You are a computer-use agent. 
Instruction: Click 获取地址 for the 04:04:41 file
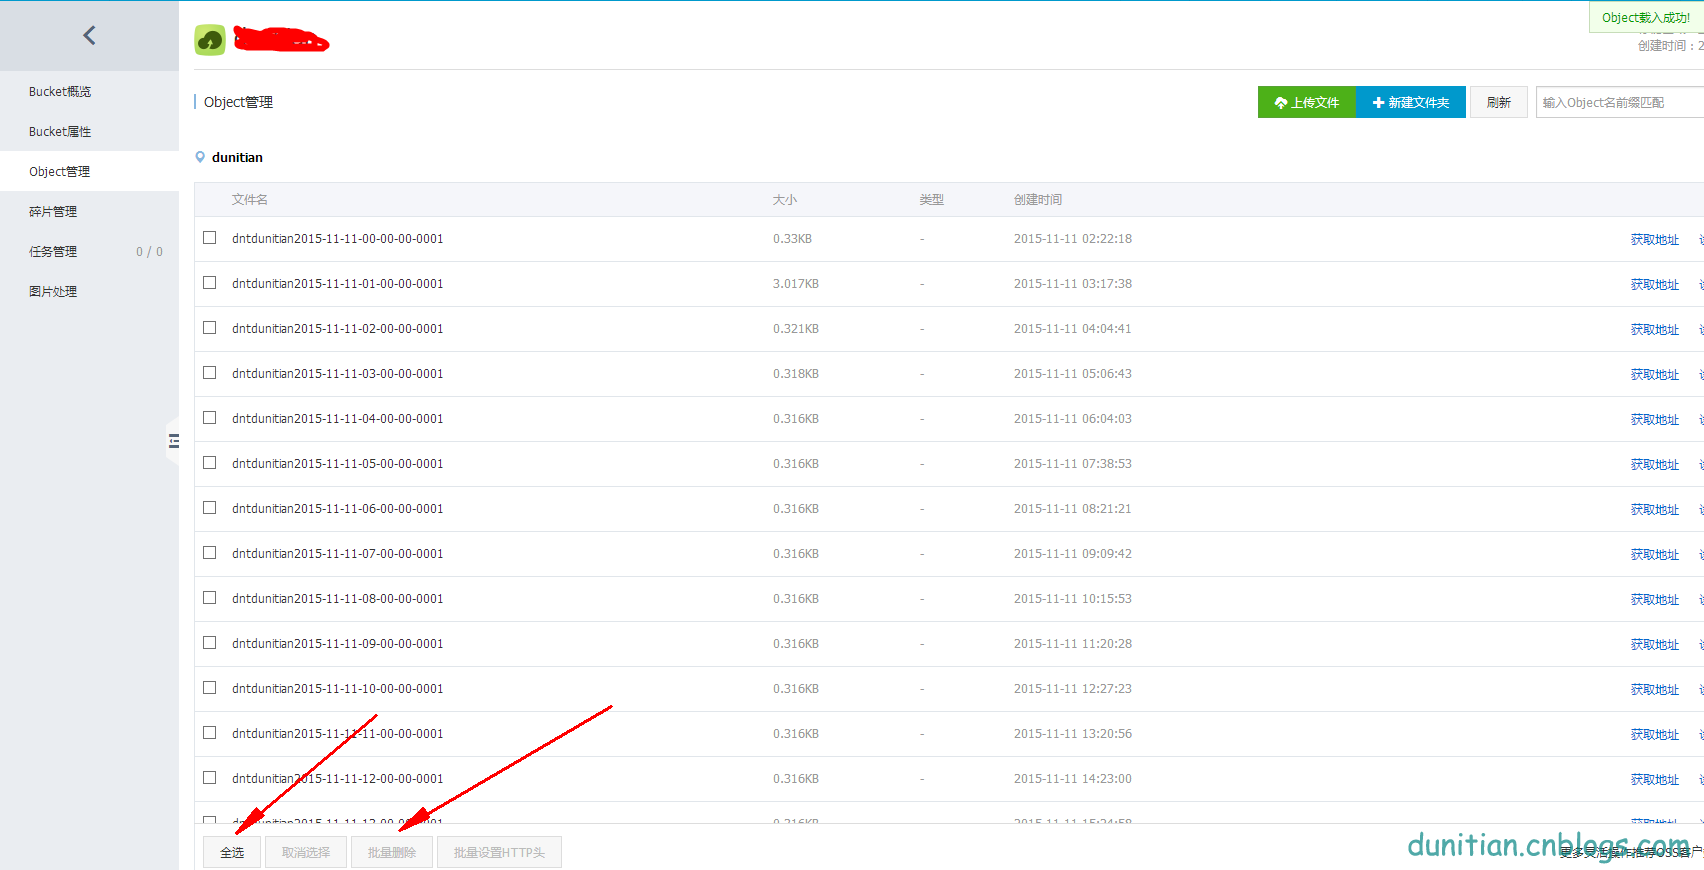(x=1655, y=330)
